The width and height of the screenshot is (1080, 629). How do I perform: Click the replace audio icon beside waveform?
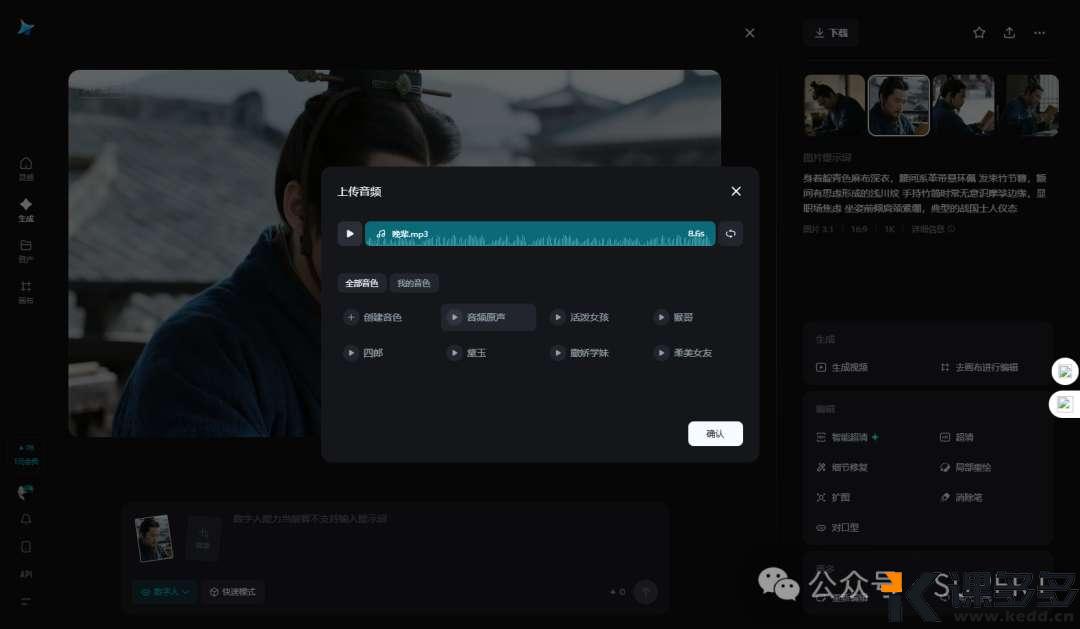(730, 234)
